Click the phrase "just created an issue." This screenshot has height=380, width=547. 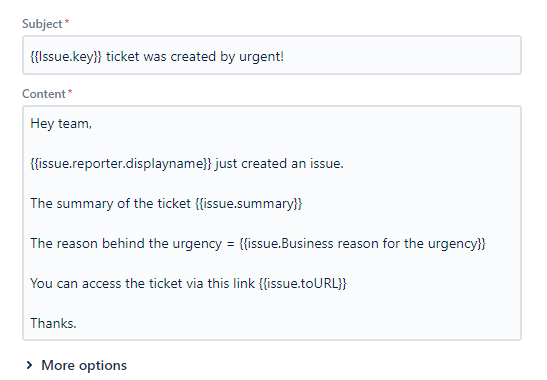pos(279,163)
